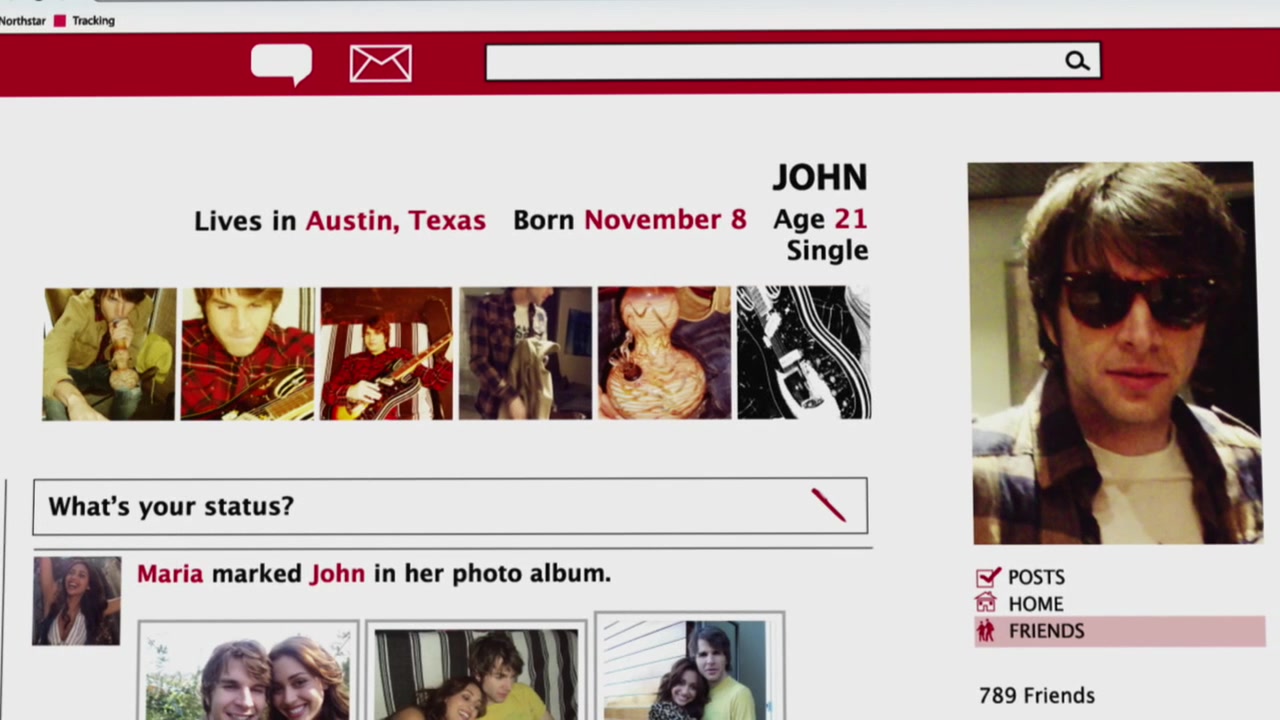Click the Friends people icon
The height and width of the screenshot is (720, 1280).
pos(986,631)
